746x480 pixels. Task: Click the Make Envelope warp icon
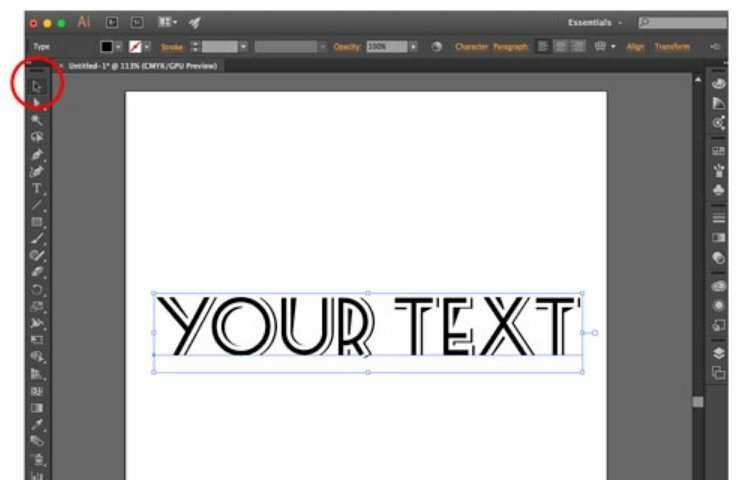tap(600, 47)
